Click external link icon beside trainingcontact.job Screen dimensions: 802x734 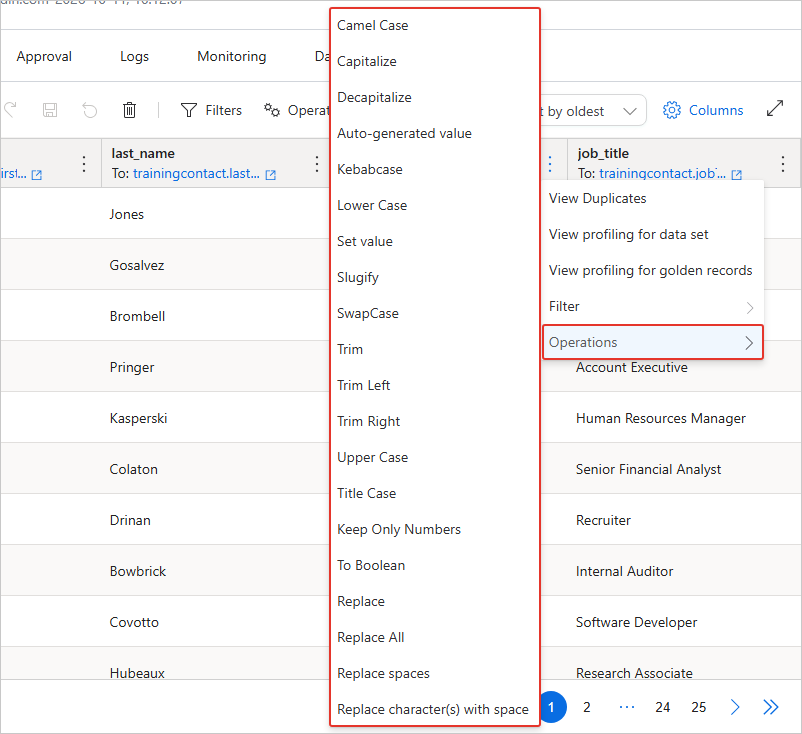[737, 175]
